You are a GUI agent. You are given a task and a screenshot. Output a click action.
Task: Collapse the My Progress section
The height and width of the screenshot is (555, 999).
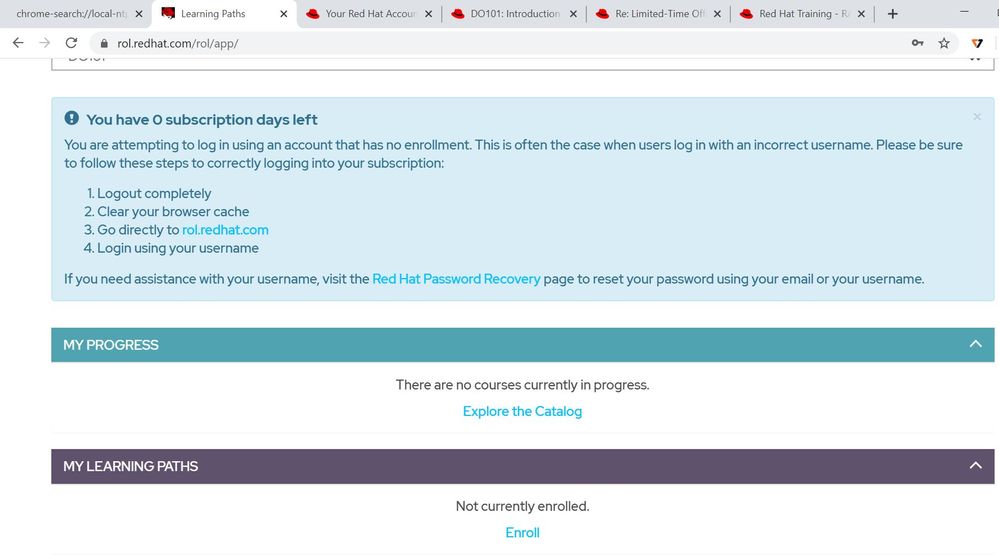[x=976, y=344]
